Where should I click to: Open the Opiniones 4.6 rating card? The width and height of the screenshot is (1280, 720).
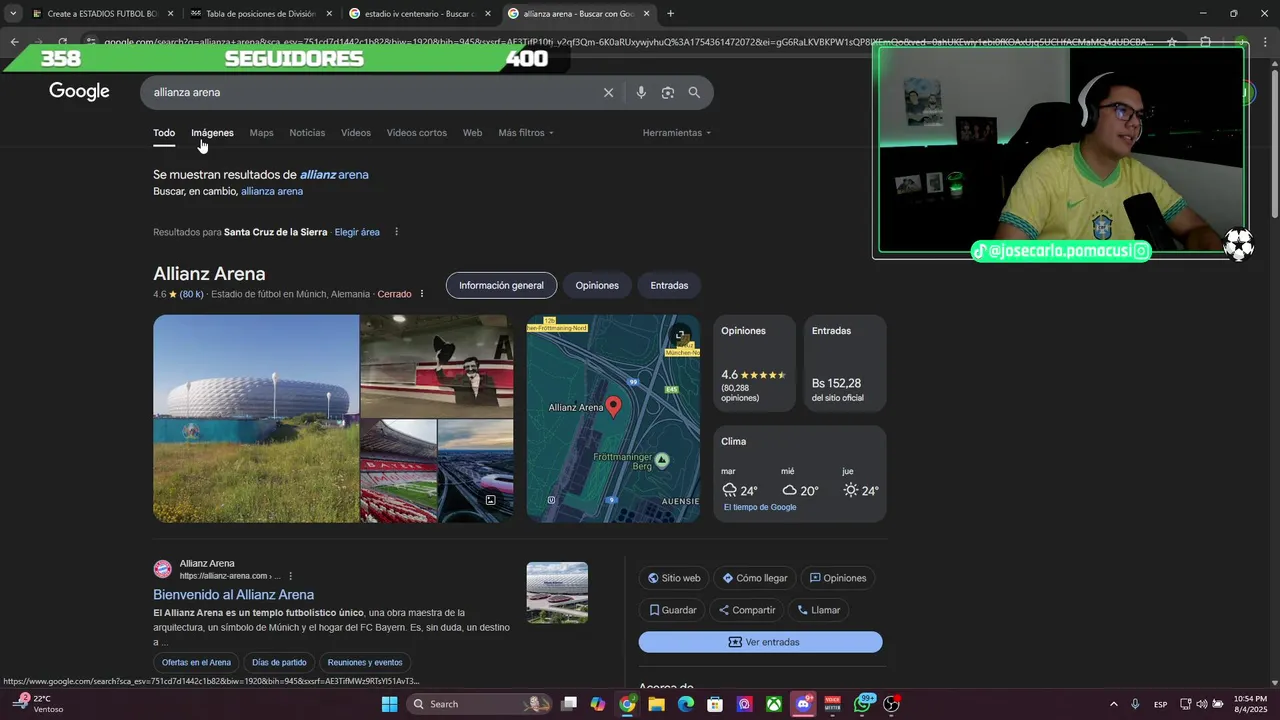[x=754, y=364]
